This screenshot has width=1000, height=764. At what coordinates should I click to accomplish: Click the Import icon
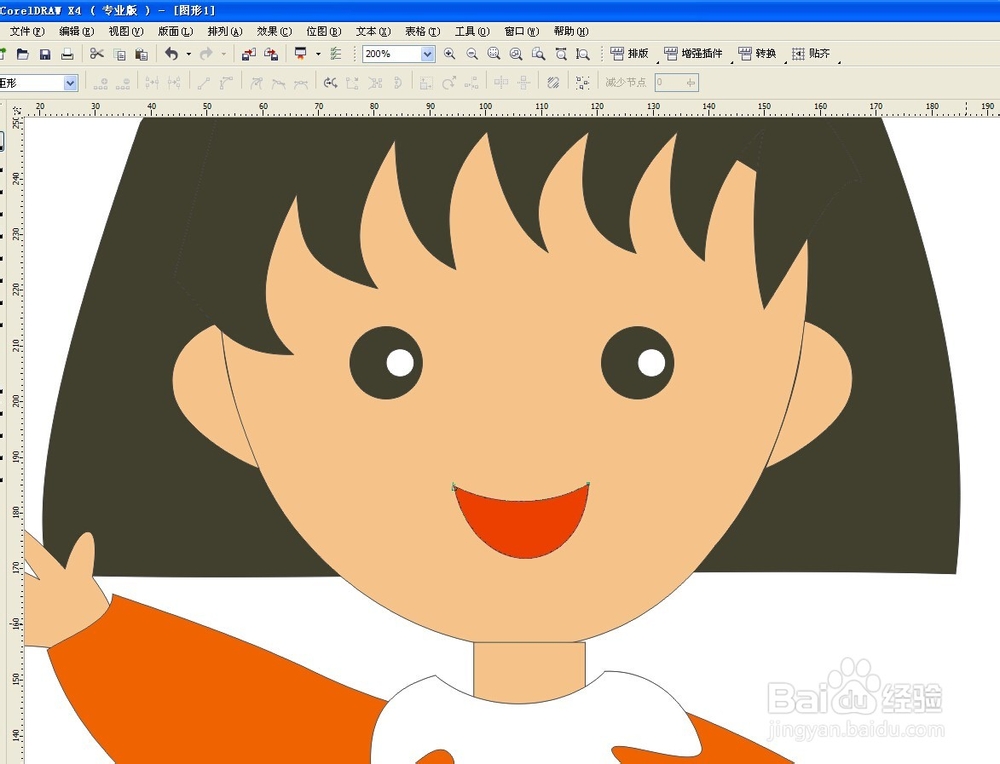click(x=248, y=54)
